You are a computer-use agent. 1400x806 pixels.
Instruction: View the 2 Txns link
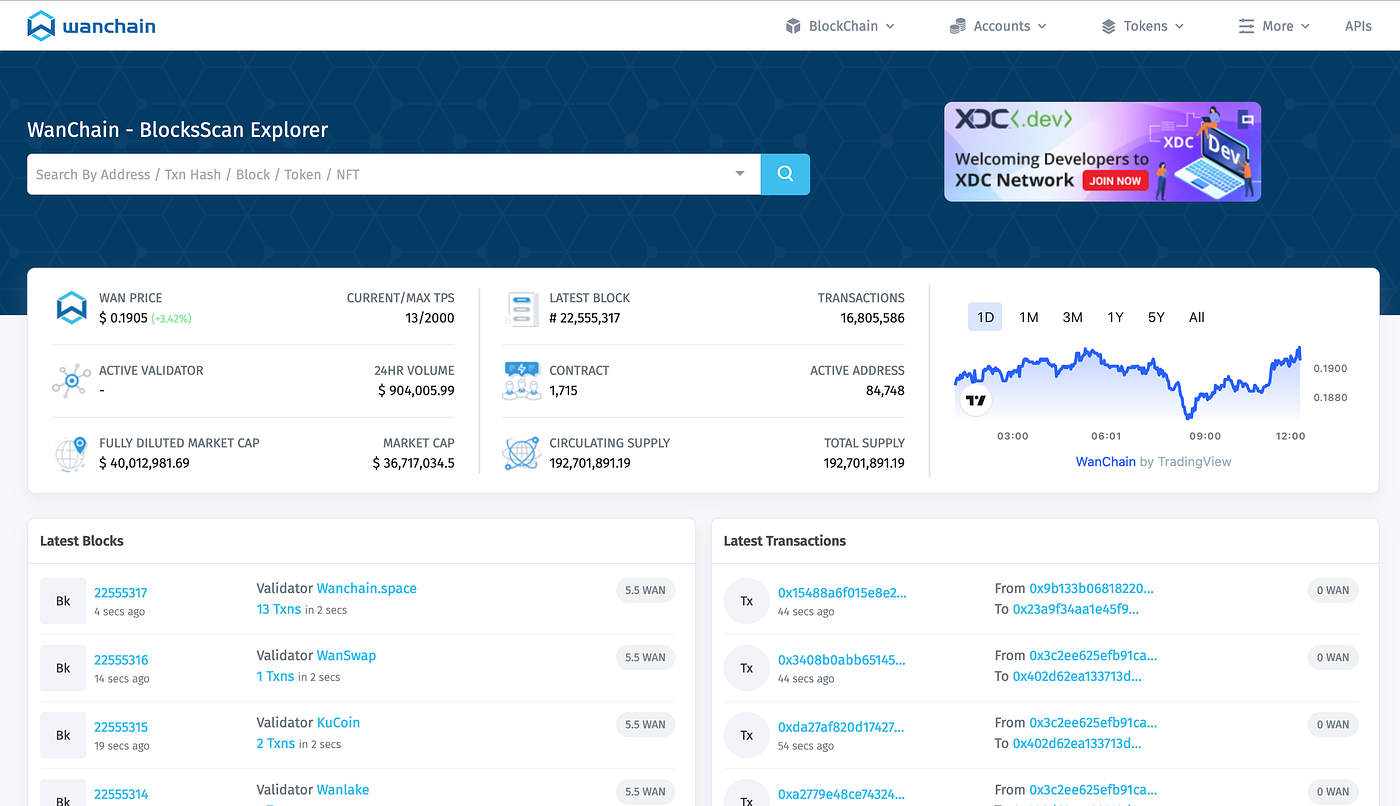(x=275, y=743)
